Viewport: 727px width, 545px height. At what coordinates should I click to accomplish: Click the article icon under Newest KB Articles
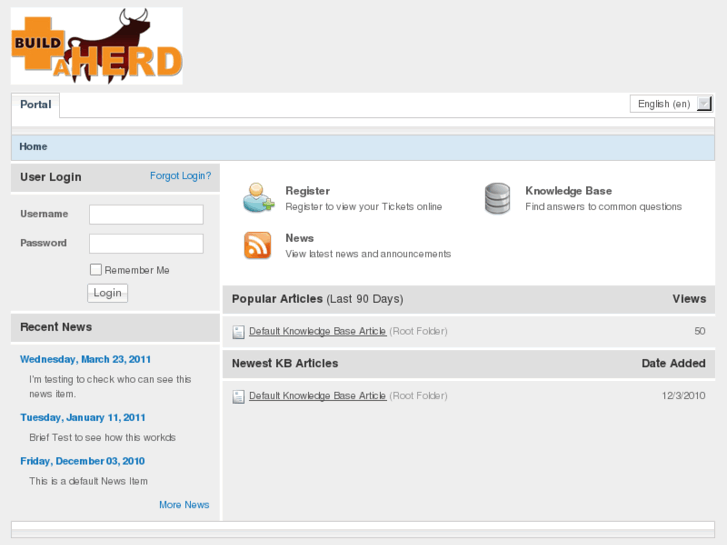pyautogui.click(x=238, y=397)
